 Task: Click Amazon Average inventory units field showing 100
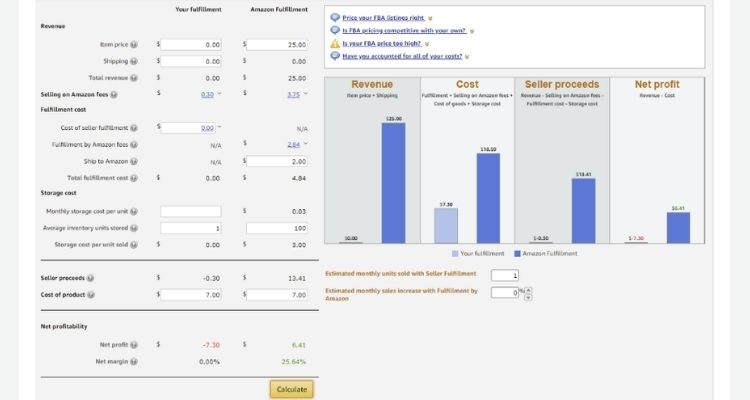pyautogui.click(x=277, y=228)
